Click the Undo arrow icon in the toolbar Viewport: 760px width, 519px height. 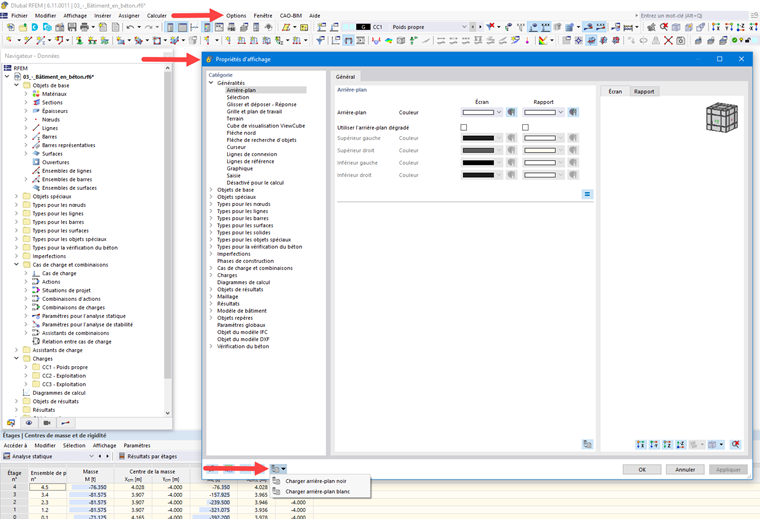coord(130,27)
